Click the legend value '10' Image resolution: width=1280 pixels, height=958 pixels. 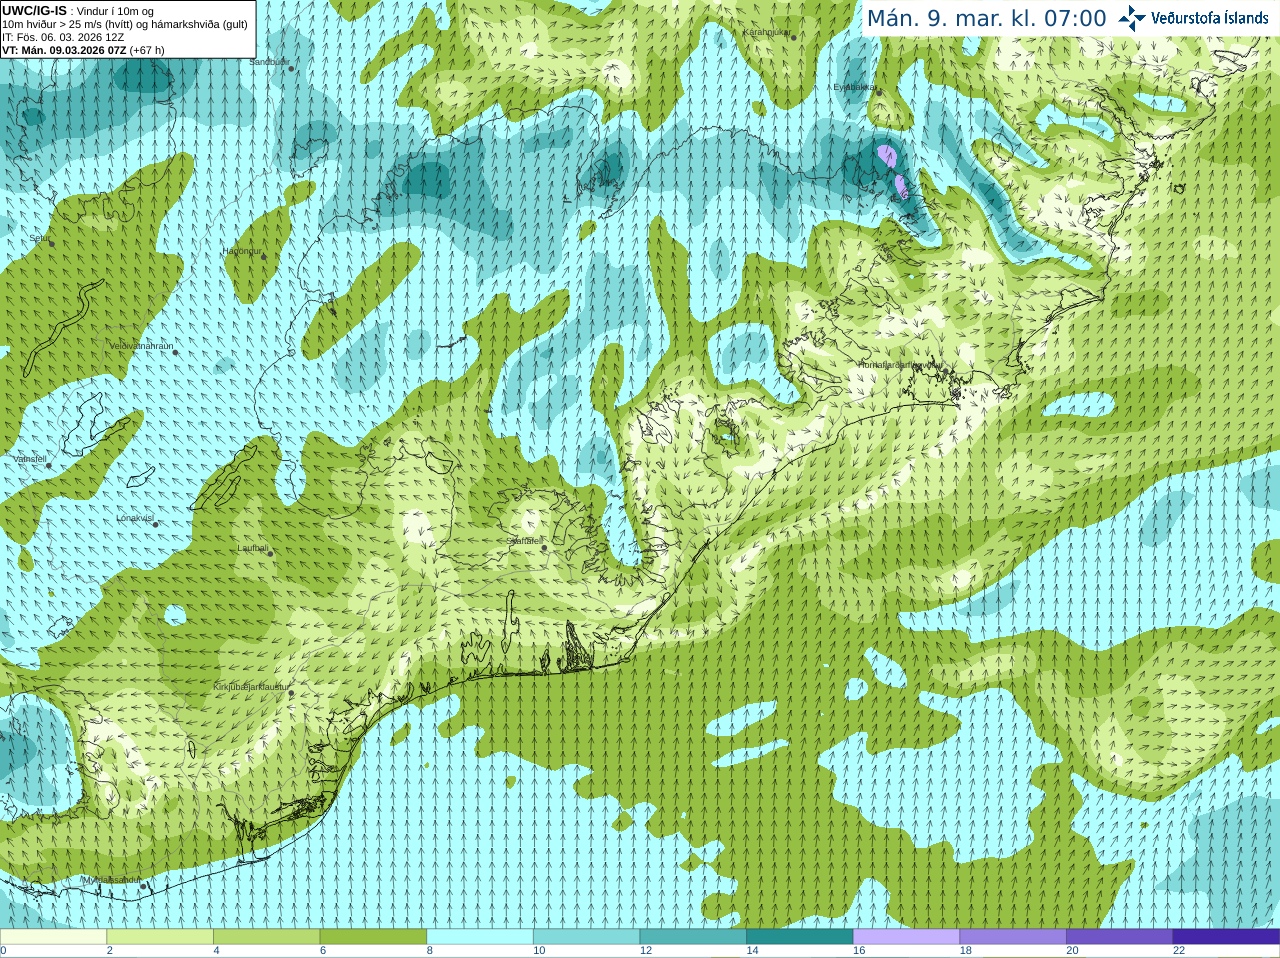539,951
